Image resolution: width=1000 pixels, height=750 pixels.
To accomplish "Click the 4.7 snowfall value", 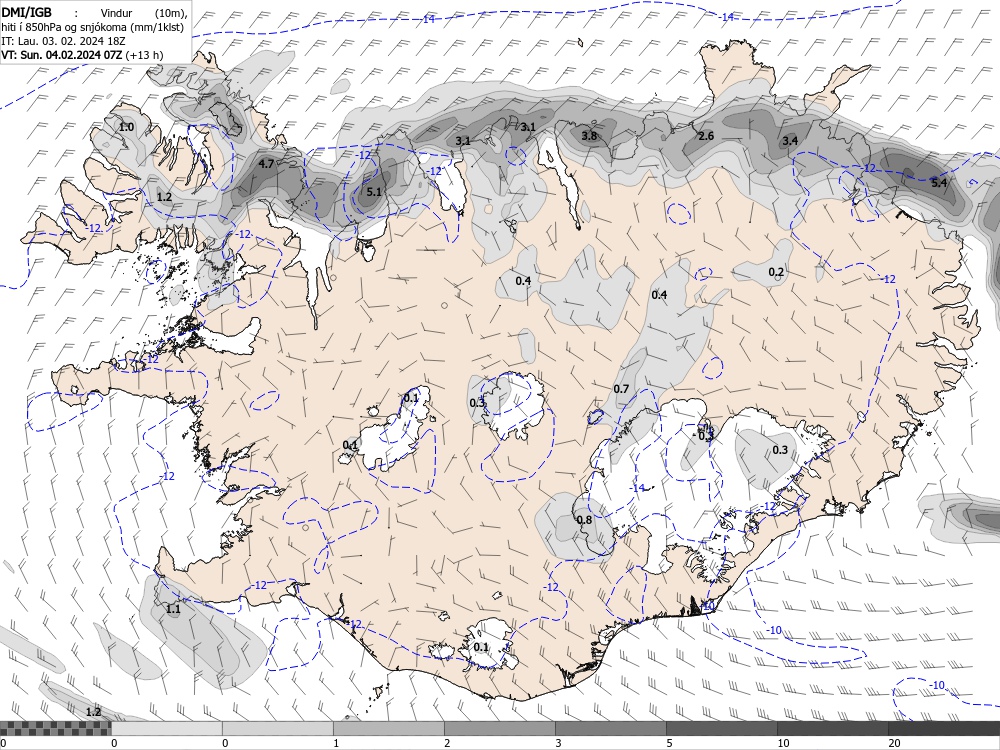I will [266, 164].
